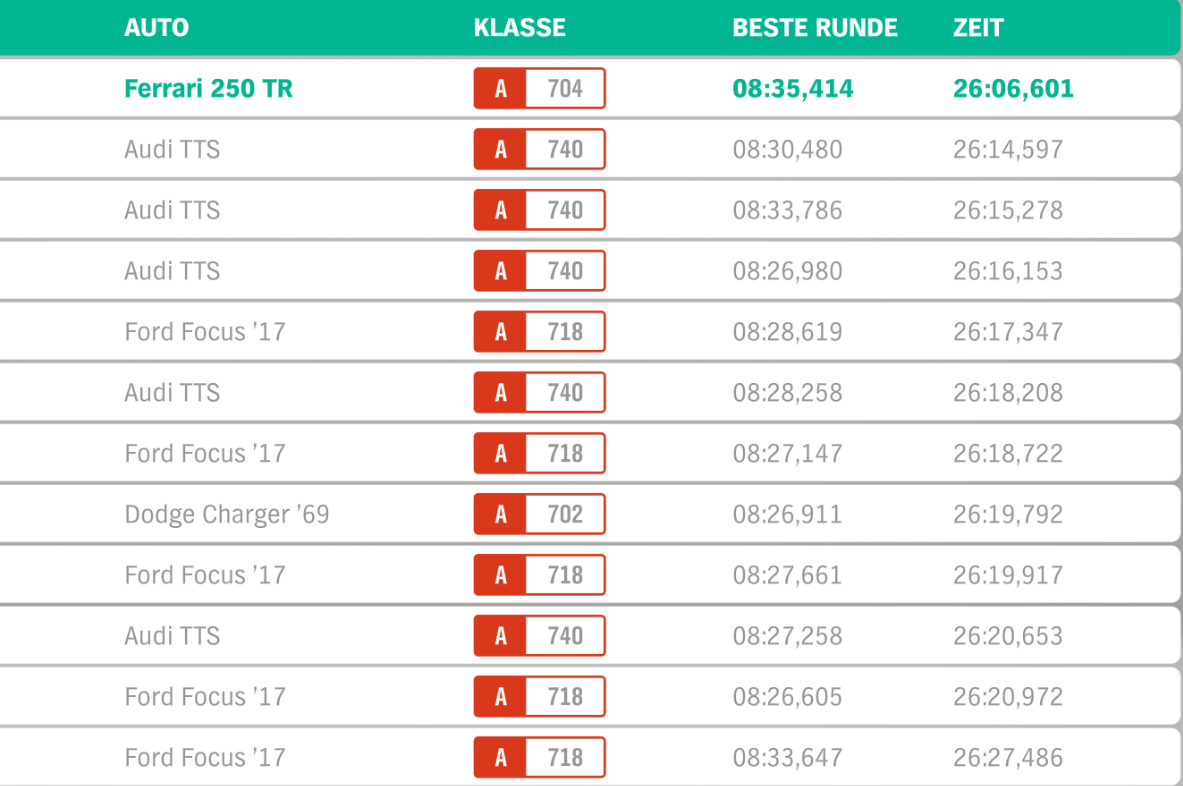Click the AUTO column header
Viewport: 1183px width, 786px height.
(156, 28)
